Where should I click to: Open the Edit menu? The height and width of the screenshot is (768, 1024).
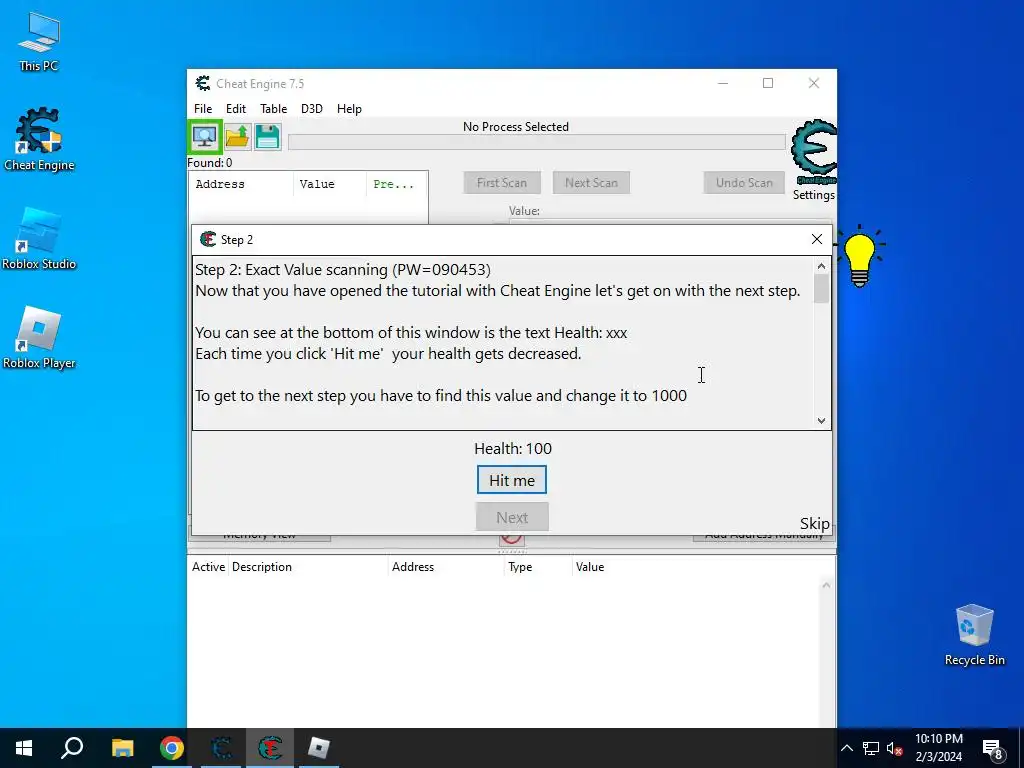[236, 108]
